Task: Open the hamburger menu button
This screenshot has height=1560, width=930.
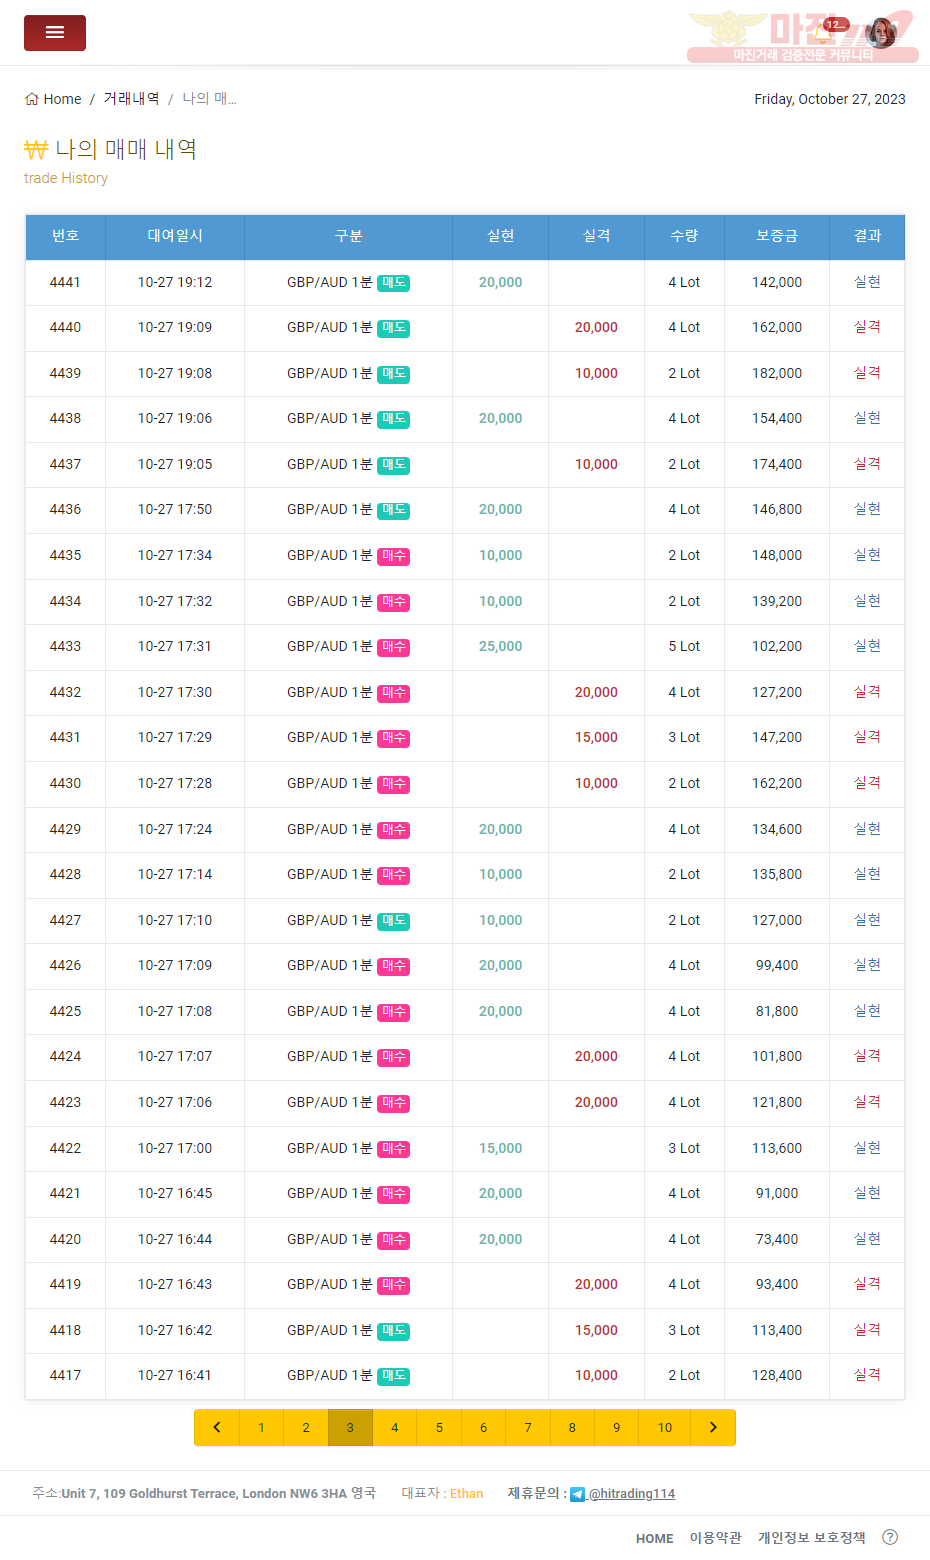Action: click(55, 33)
